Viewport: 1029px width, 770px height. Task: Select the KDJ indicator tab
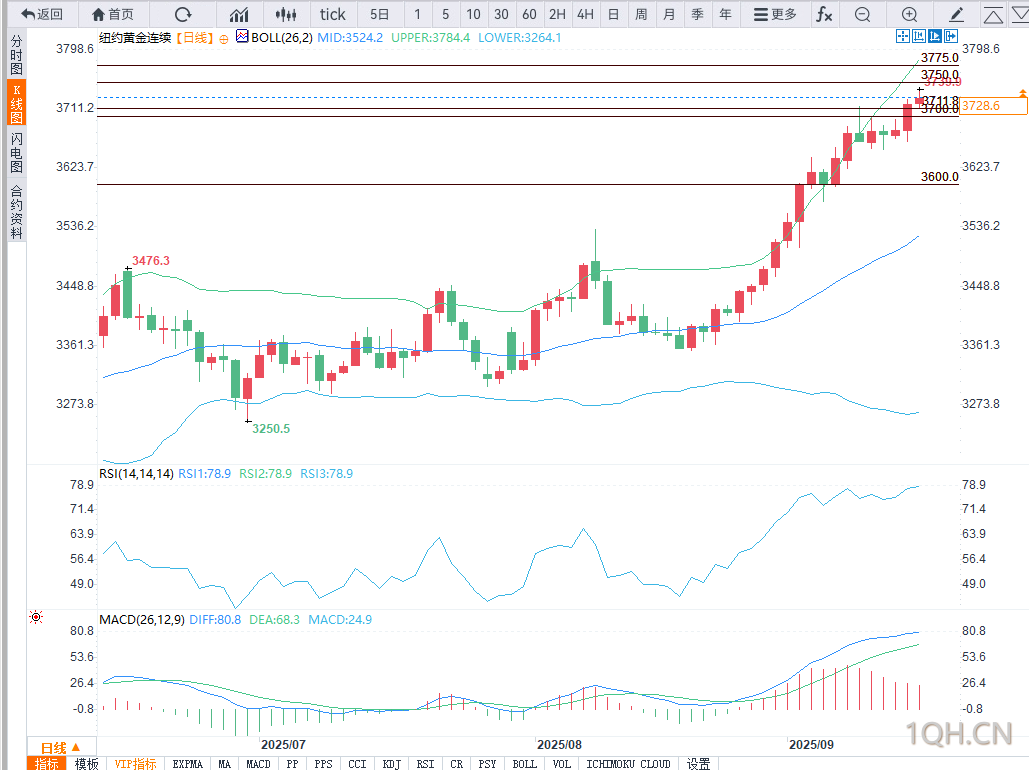point(391,764)
